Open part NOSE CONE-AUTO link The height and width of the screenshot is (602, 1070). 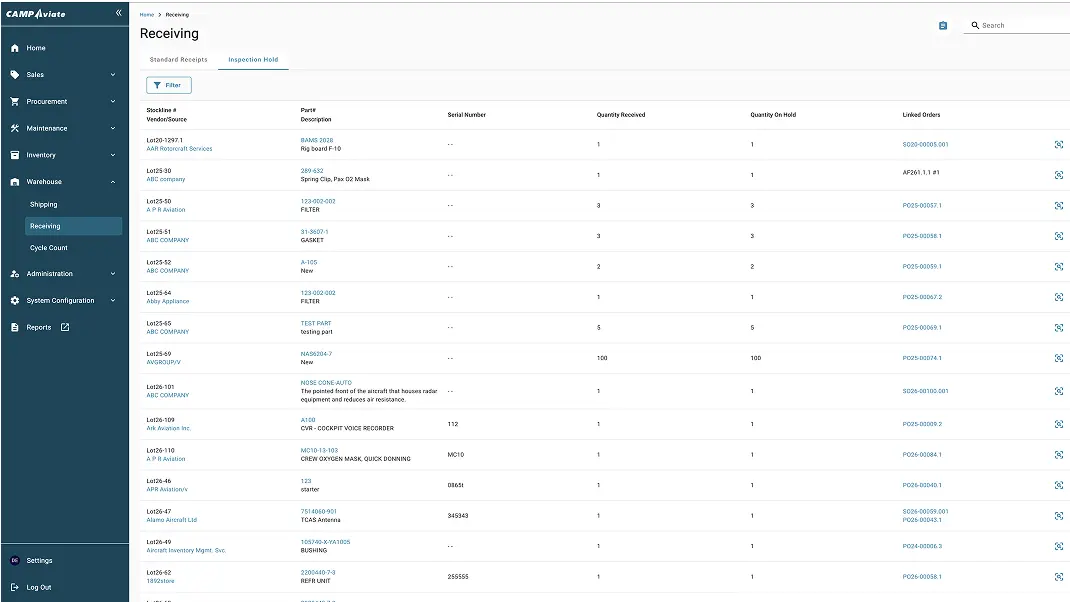pyautogui.click(x=326, y=383)
